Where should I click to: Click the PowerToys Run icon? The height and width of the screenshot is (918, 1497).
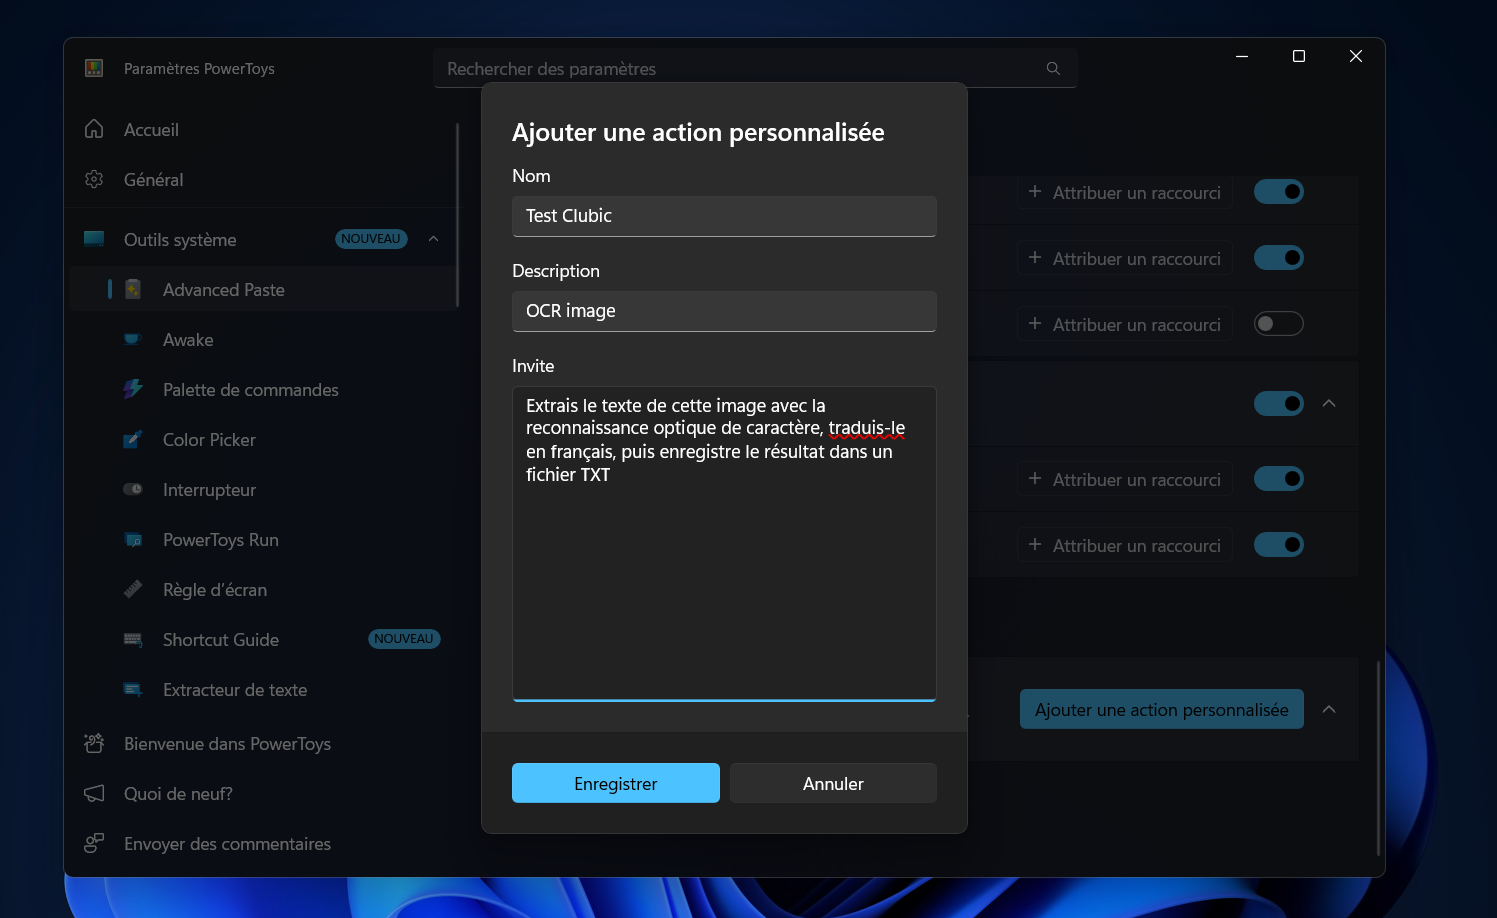133,539
